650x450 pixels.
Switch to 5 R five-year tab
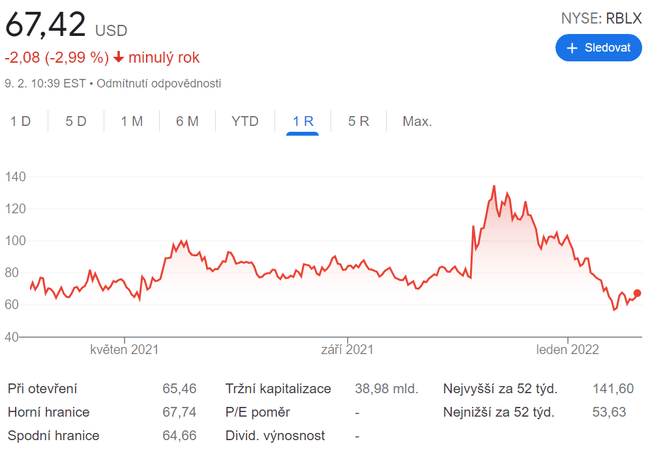(359, 122)
